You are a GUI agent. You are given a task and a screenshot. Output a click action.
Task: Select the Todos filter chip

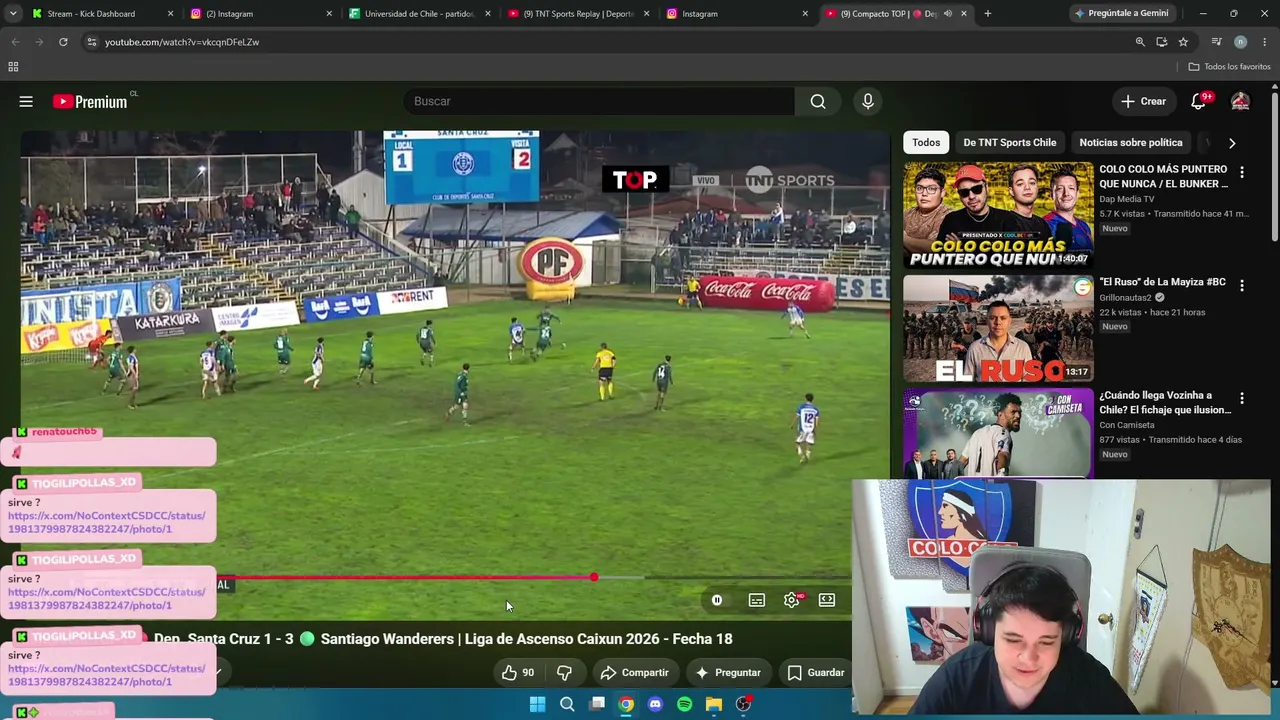point(926,143)
